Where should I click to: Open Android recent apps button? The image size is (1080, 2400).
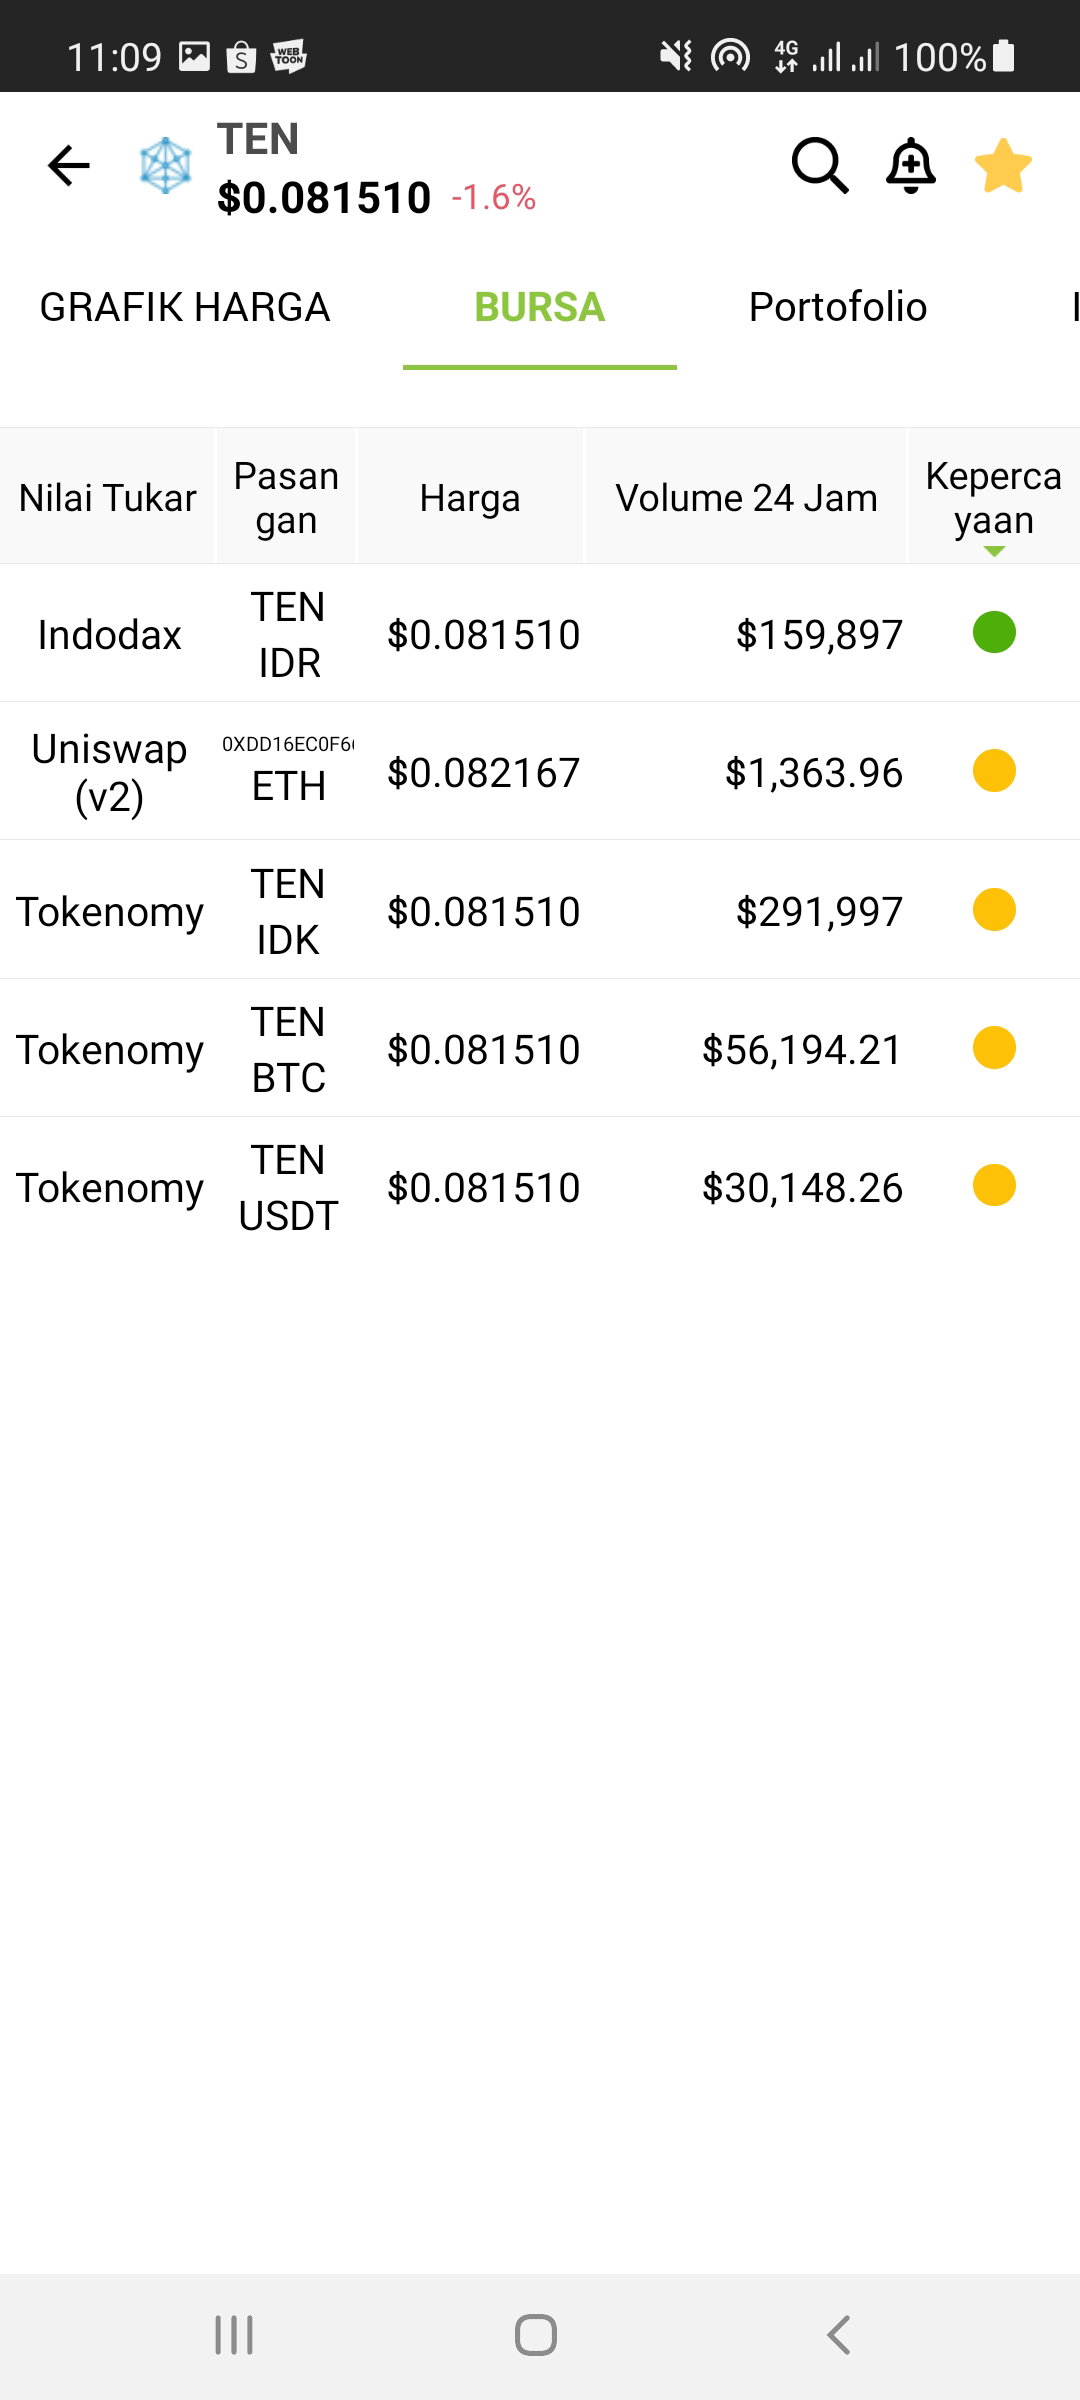tap(234, 2335)
